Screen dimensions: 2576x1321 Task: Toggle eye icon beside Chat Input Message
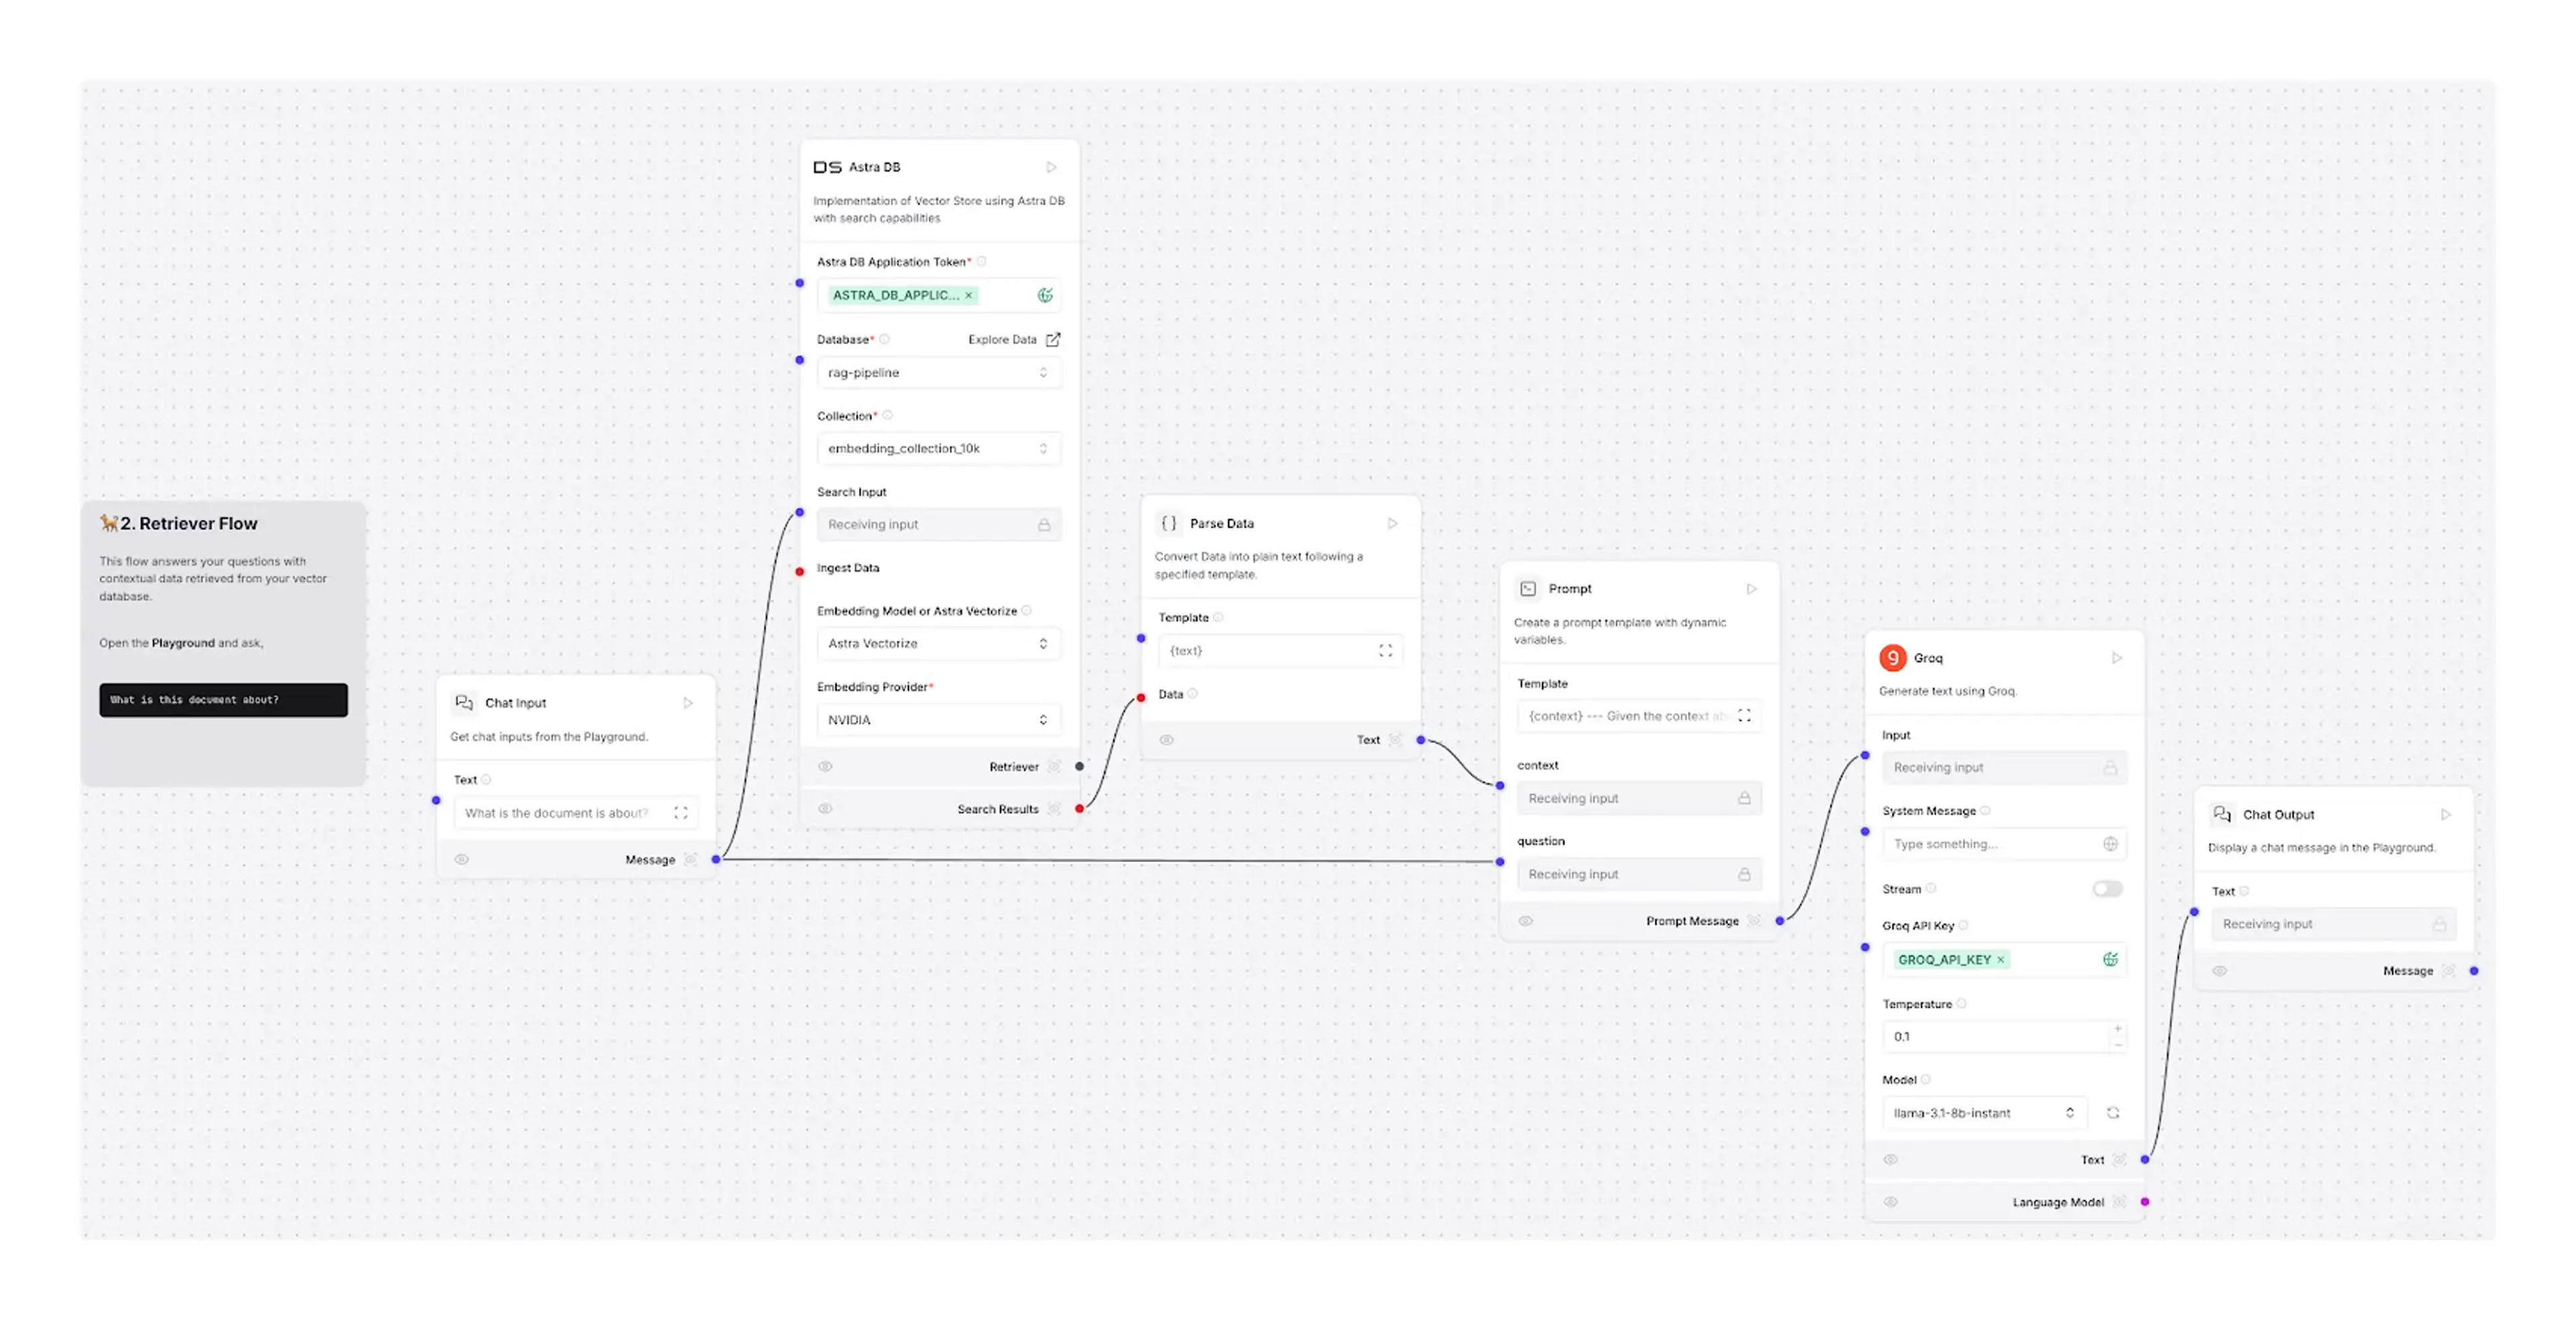point(462,859)
